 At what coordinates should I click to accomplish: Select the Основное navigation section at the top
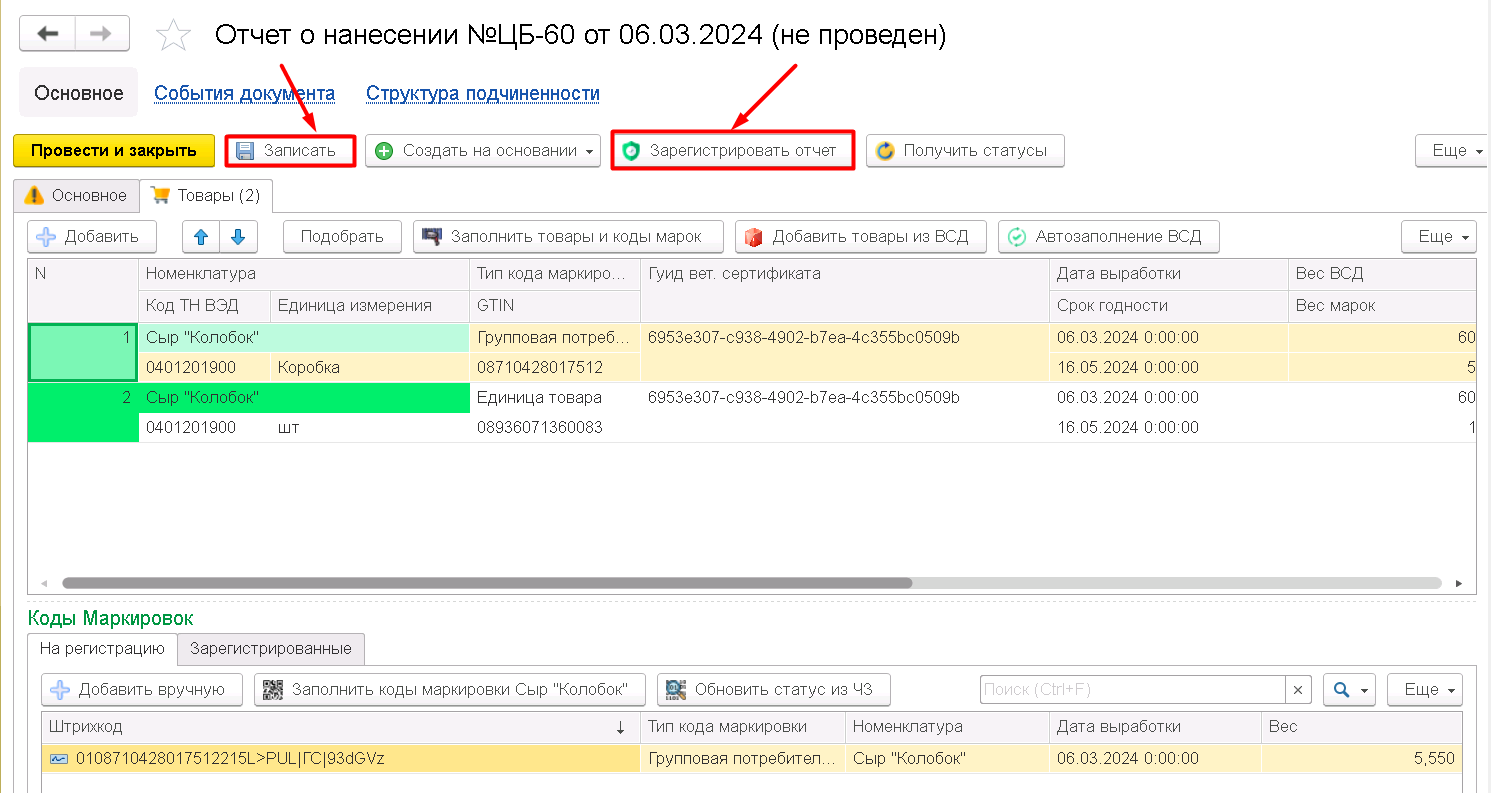(x=79, y=93)
